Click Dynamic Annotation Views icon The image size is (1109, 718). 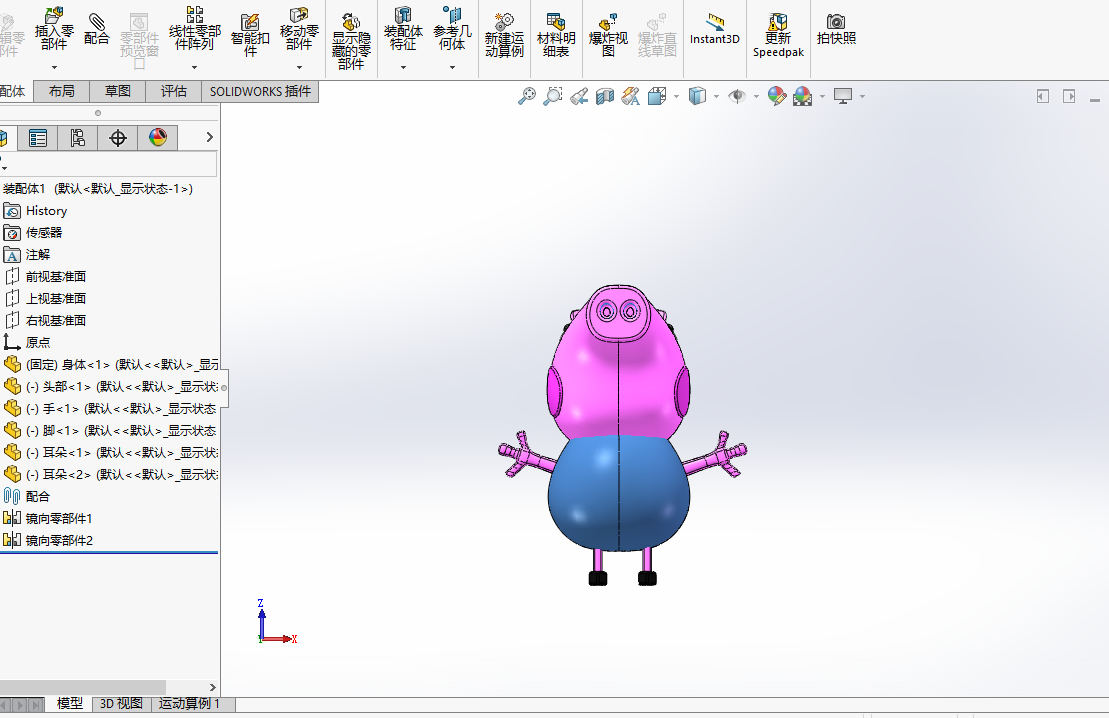click(x=630, y=96)
